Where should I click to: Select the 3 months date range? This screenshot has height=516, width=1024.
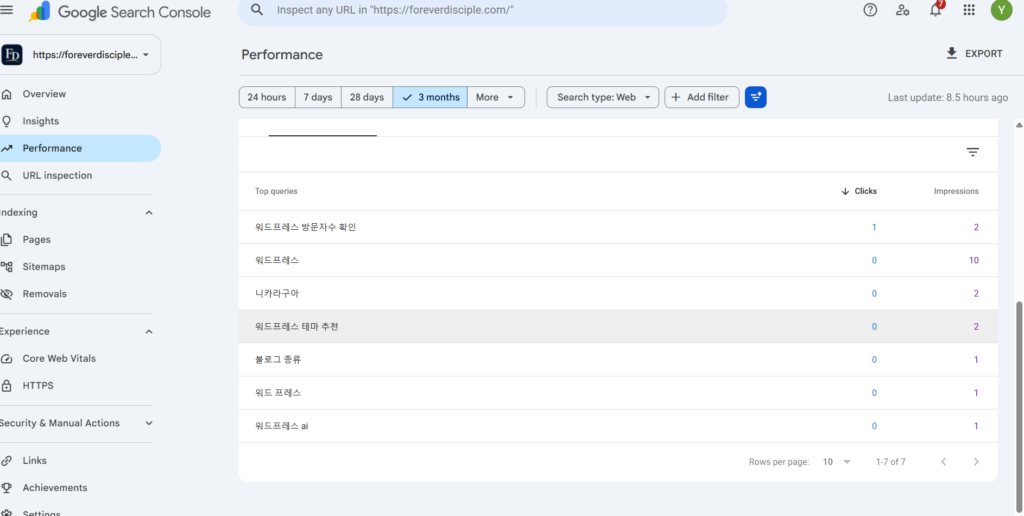(430, 97)
